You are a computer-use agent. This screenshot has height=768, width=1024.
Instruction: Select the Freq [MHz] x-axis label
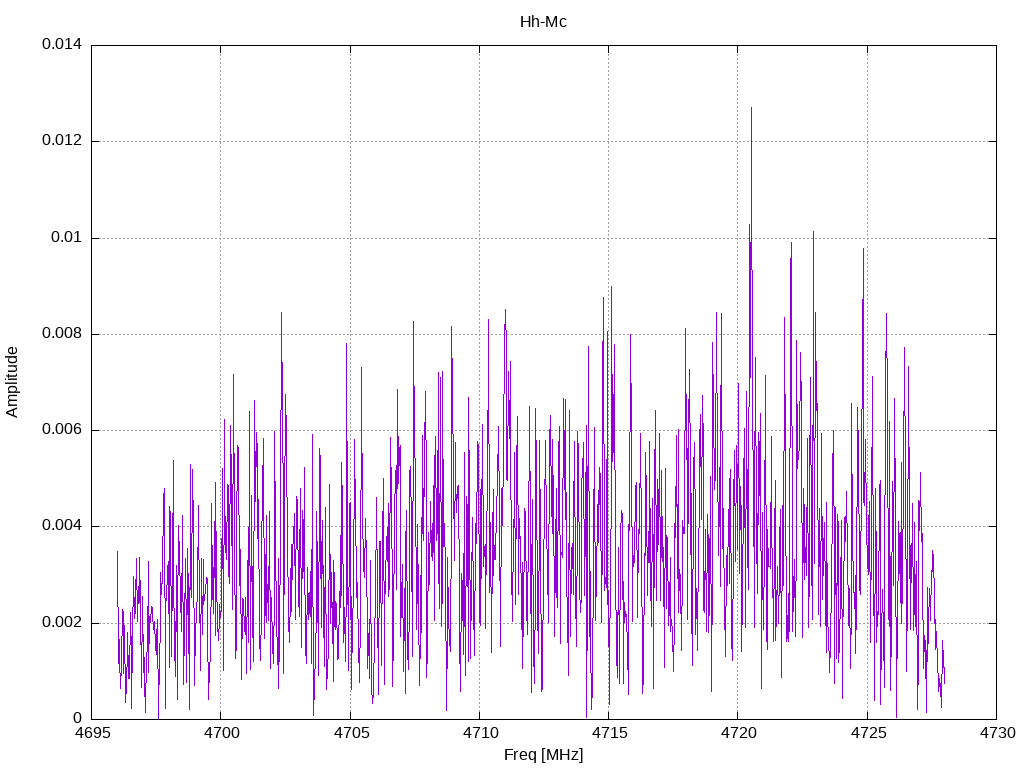click(543, 754)
